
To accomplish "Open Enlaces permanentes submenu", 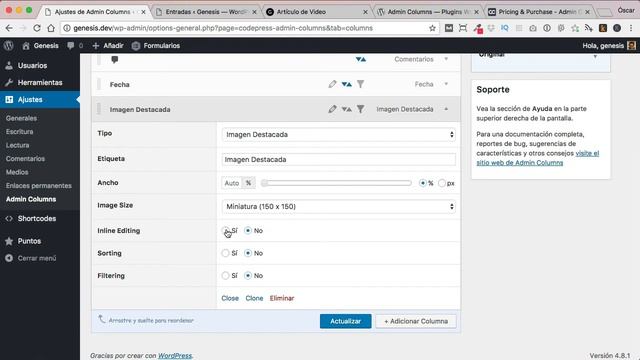I will 39,186.
